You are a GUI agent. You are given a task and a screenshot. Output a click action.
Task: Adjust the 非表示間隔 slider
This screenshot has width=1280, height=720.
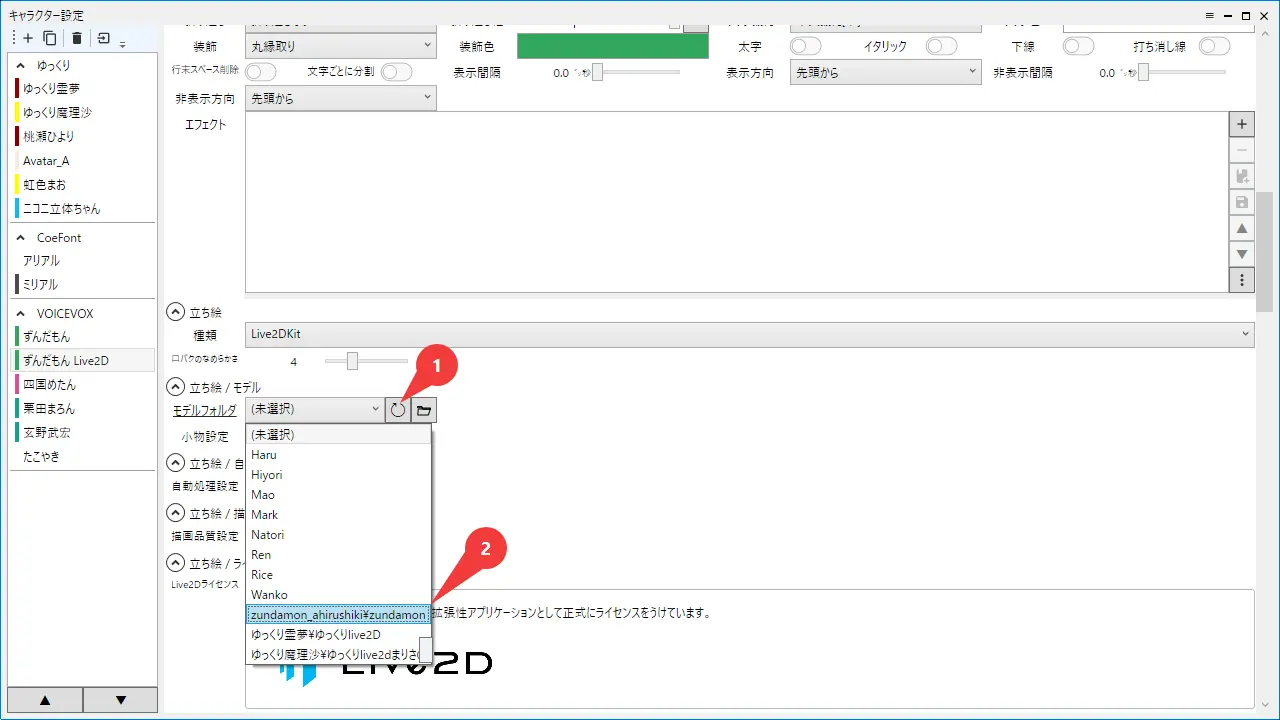point(1180,72)
